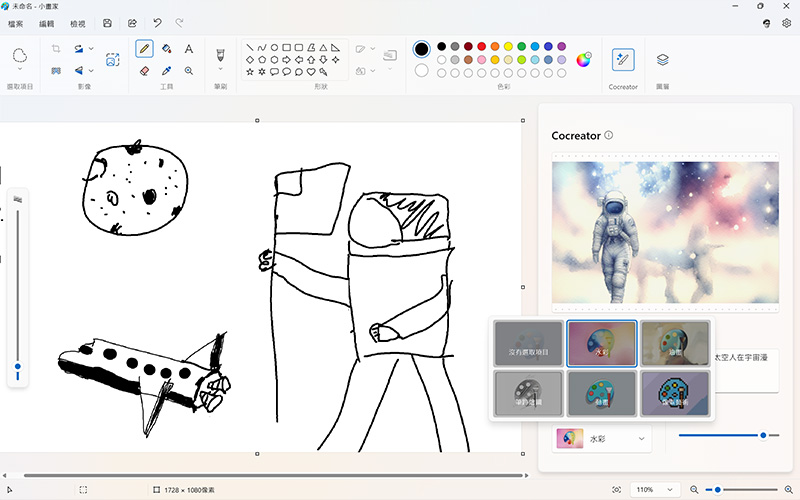Select the Fill bucket tool
The image size is (800, 500).
coord(166,48)
